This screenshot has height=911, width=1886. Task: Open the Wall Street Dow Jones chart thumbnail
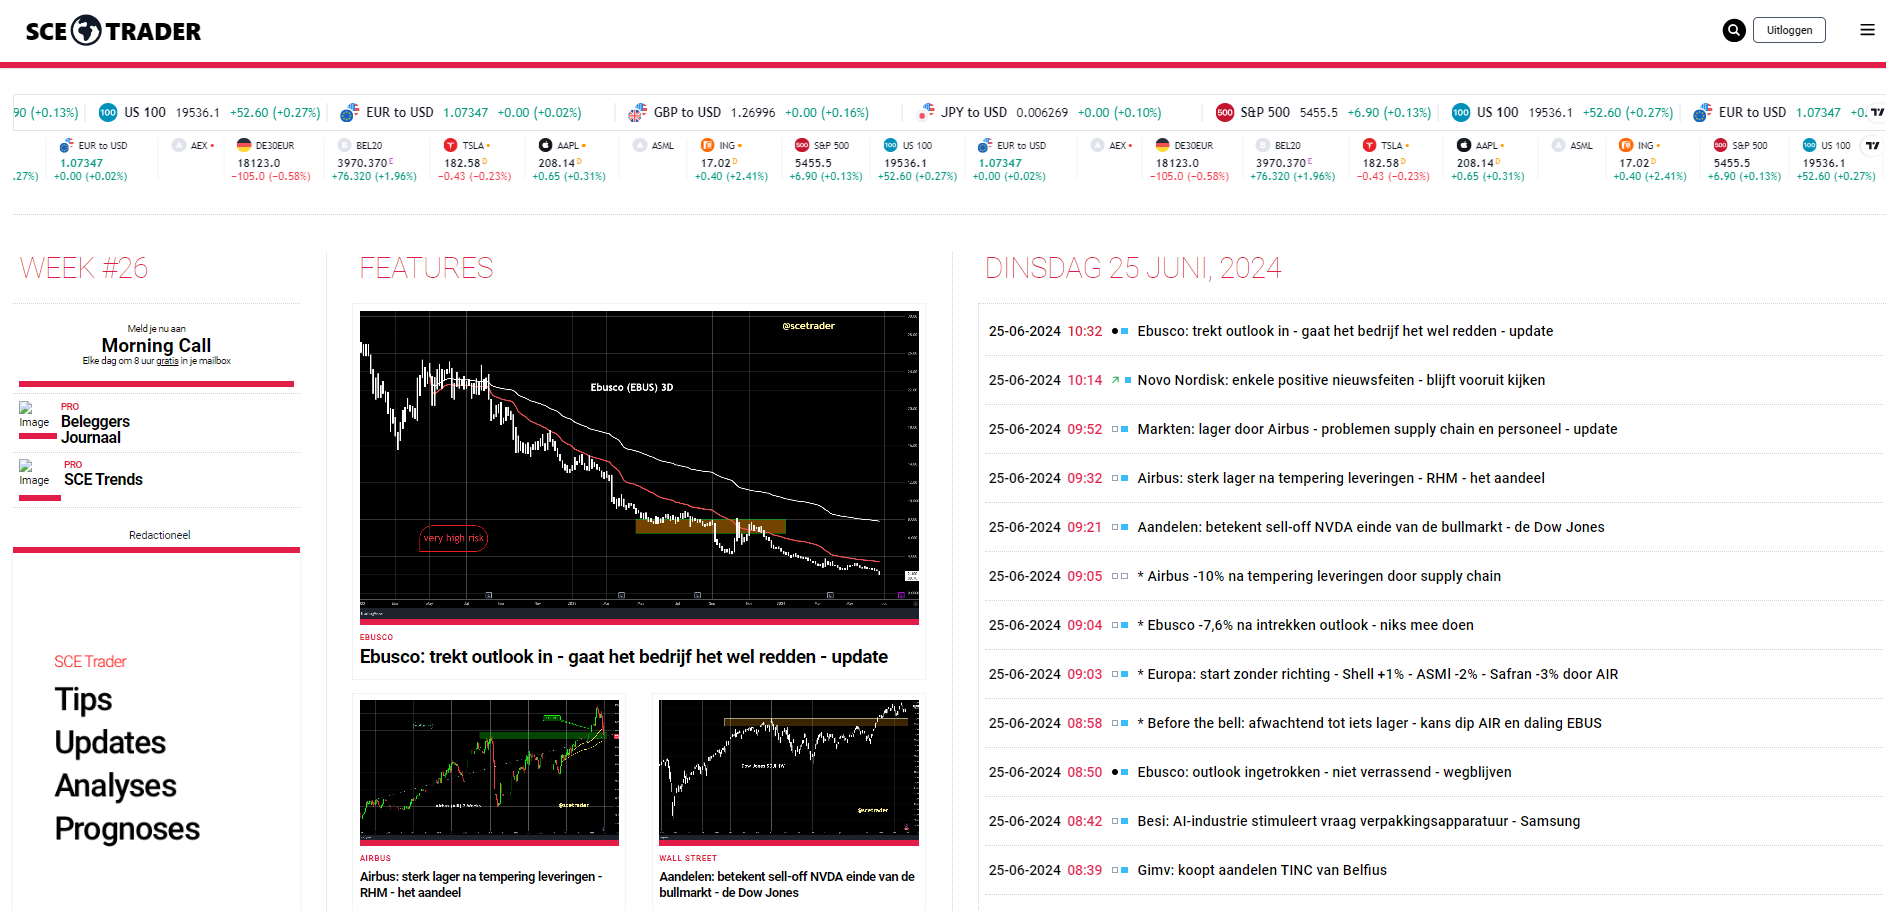(x=789, y=771)
